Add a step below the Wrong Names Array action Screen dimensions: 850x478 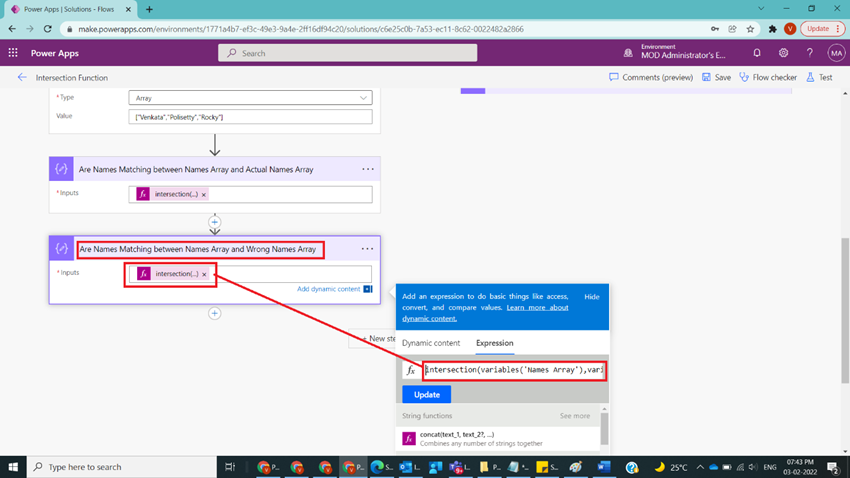click(215, 313)
